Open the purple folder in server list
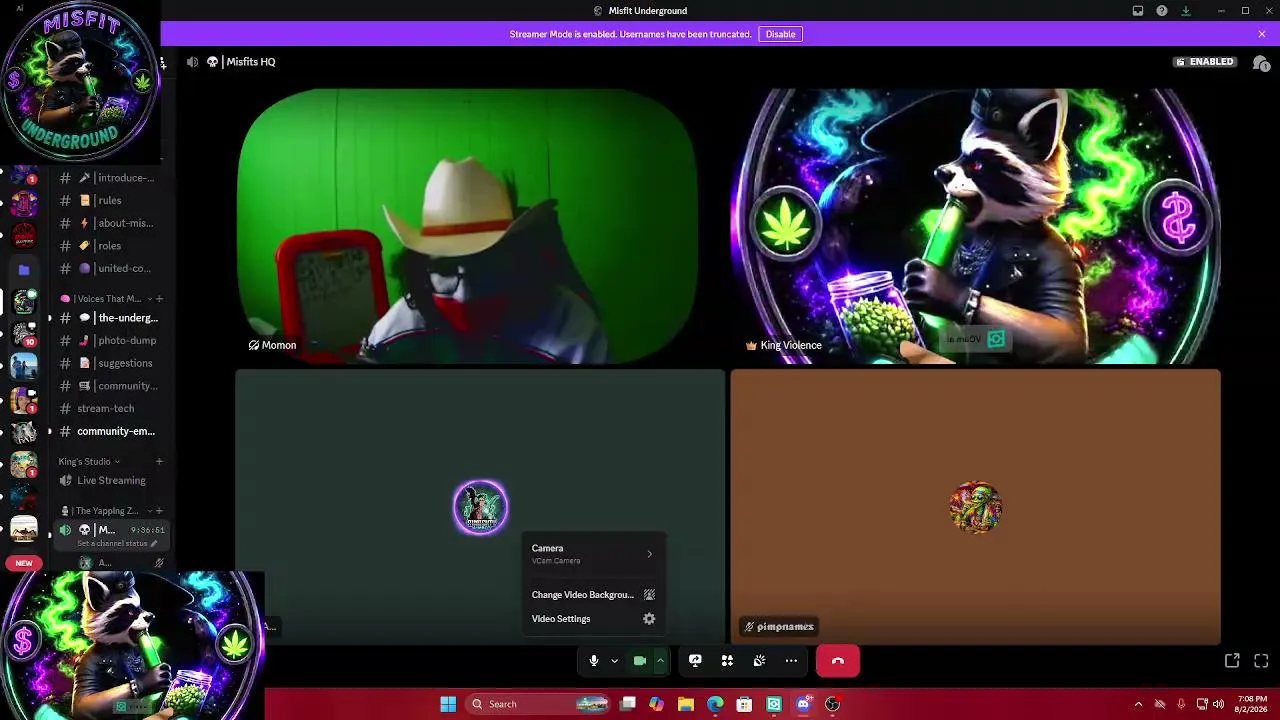Viewport: 1280px width, 720px height. 24,270
